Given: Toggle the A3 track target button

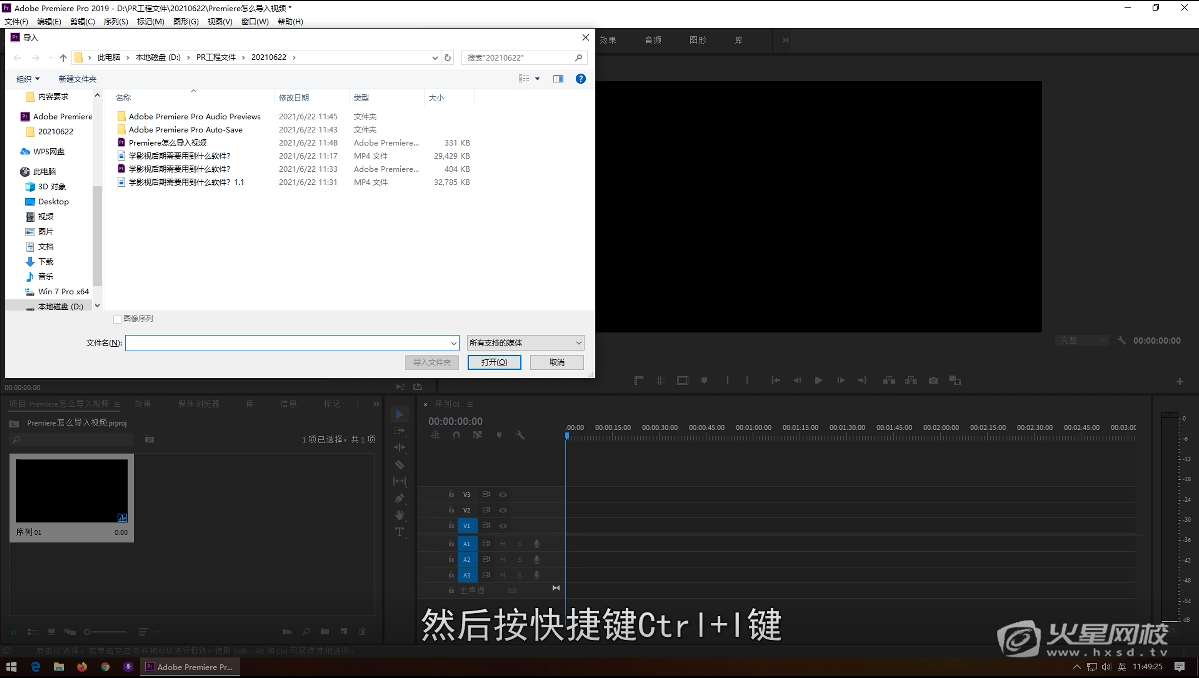Looking at the screenshot, I should point(467,575).
